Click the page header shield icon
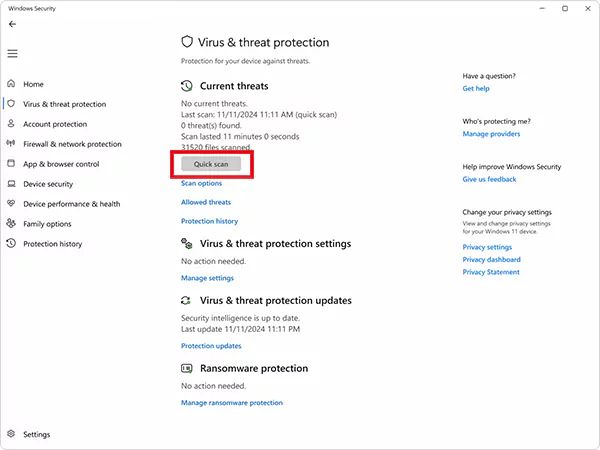Screen dimensions: 600x450 187,42
